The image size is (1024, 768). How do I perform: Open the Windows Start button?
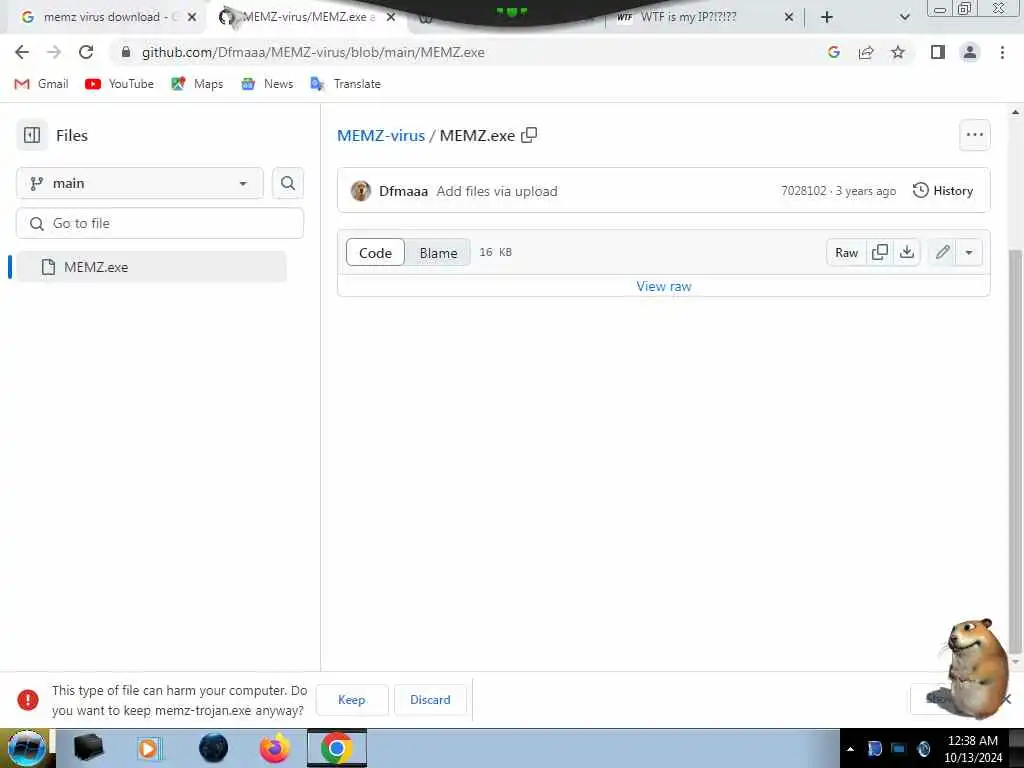26,748
